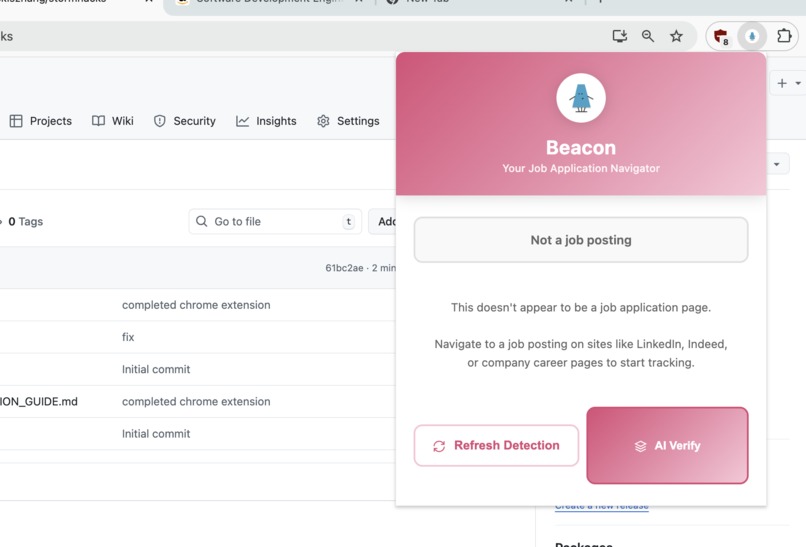Bookmark this page with the star icon
Image resolution: width=806 pixels, height=547 pixels.
coord(676,36)
